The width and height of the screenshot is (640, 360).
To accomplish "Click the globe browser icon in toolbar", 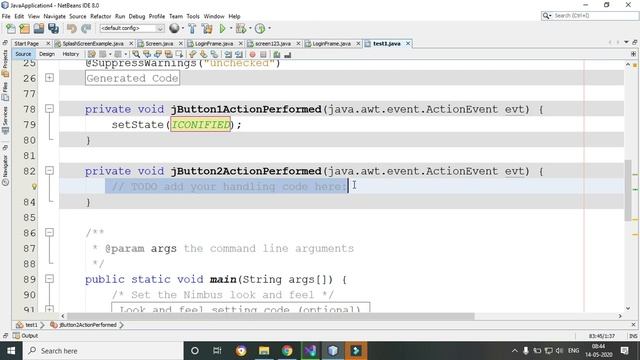I will (174, 28).
